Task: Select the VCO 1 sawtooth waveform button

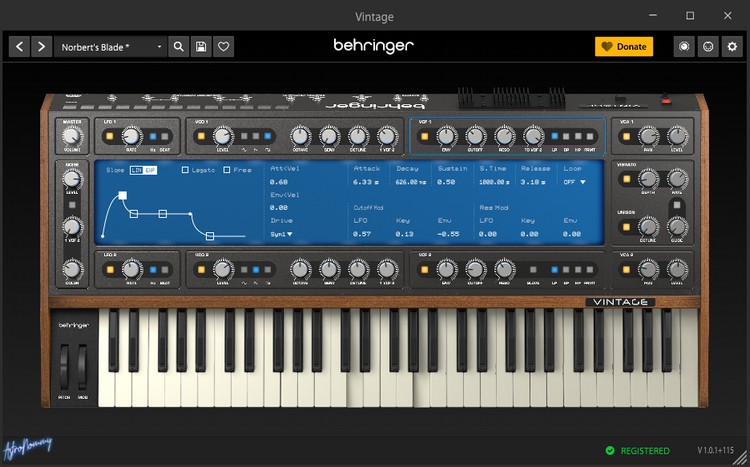Action: click(256, 136)
